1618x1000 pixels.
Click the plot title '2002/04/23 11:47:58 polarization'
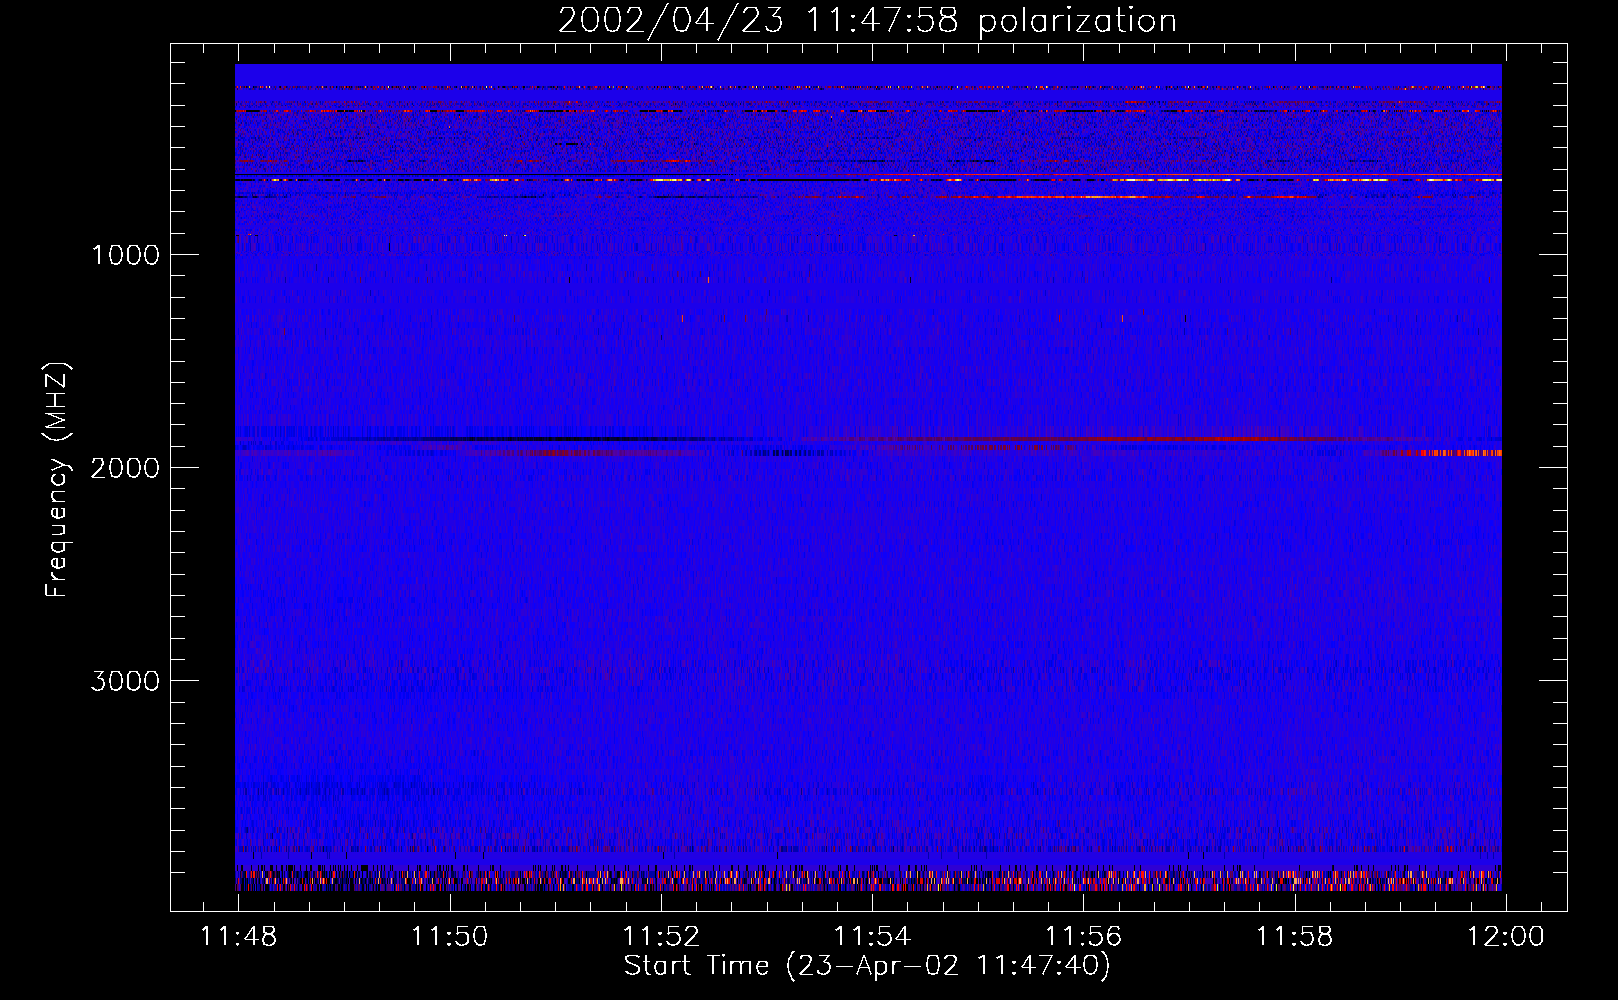(867, 21)
